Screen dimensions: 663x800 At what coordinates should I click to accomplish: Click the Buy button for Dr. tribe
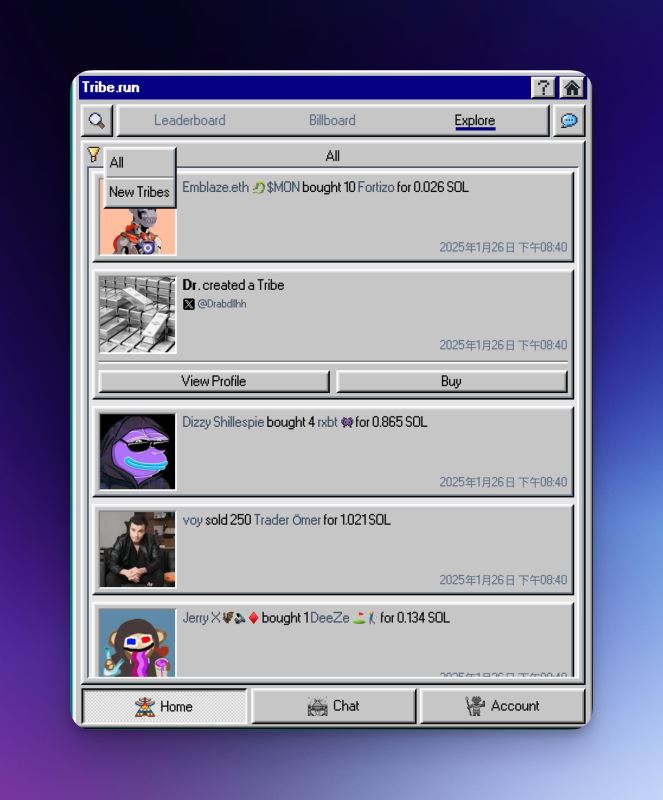[x=451, y=381]
